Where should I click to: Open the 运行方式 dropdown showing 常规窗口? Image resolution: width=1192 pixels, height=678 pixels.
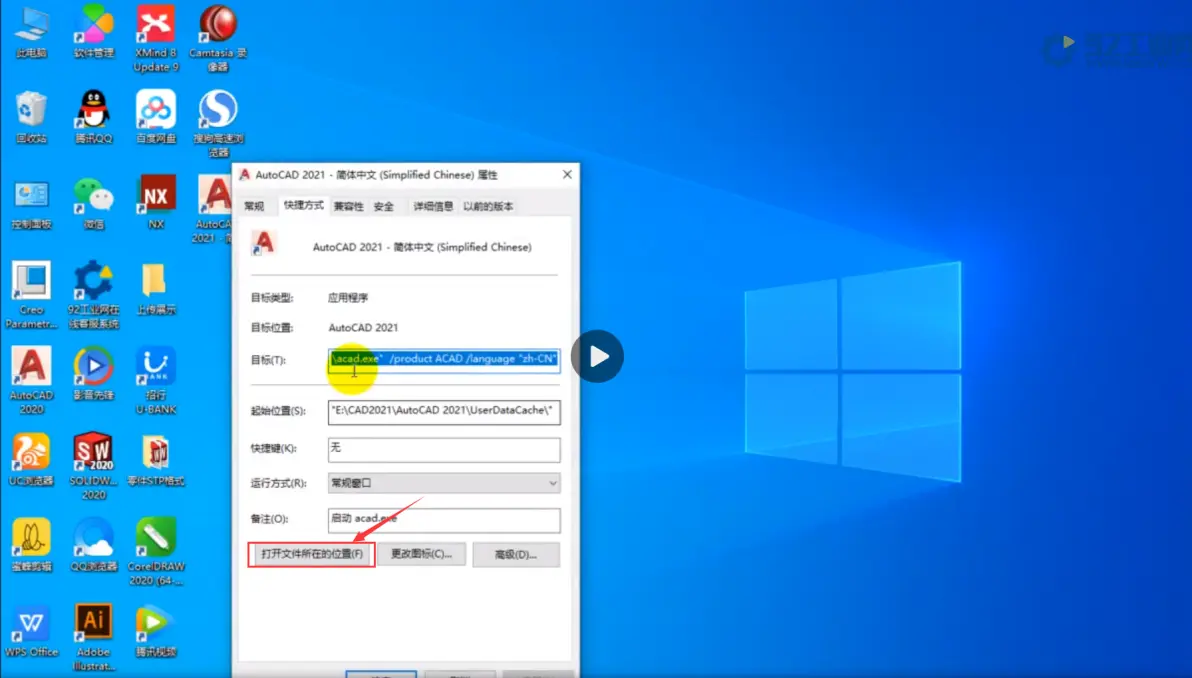point(444,483)
